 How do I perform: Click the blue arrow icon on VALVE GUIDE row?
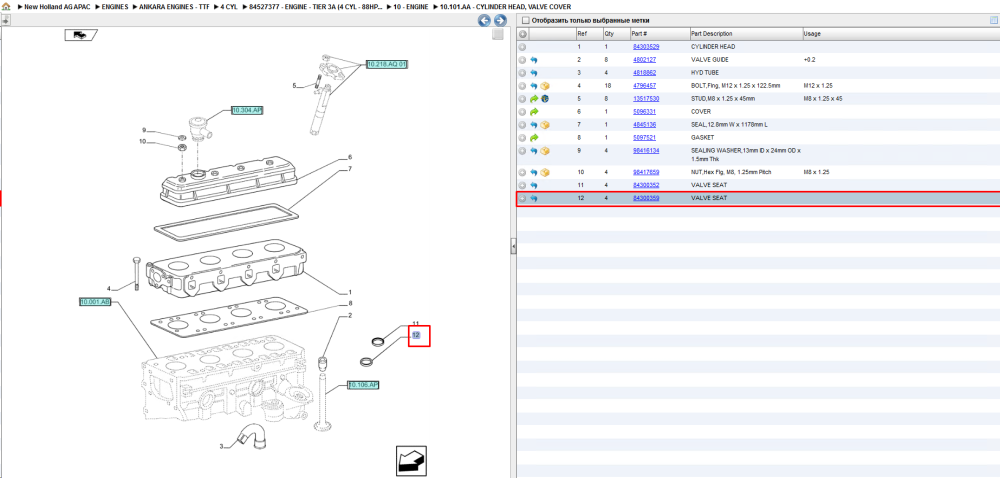(x=534, y=60)
